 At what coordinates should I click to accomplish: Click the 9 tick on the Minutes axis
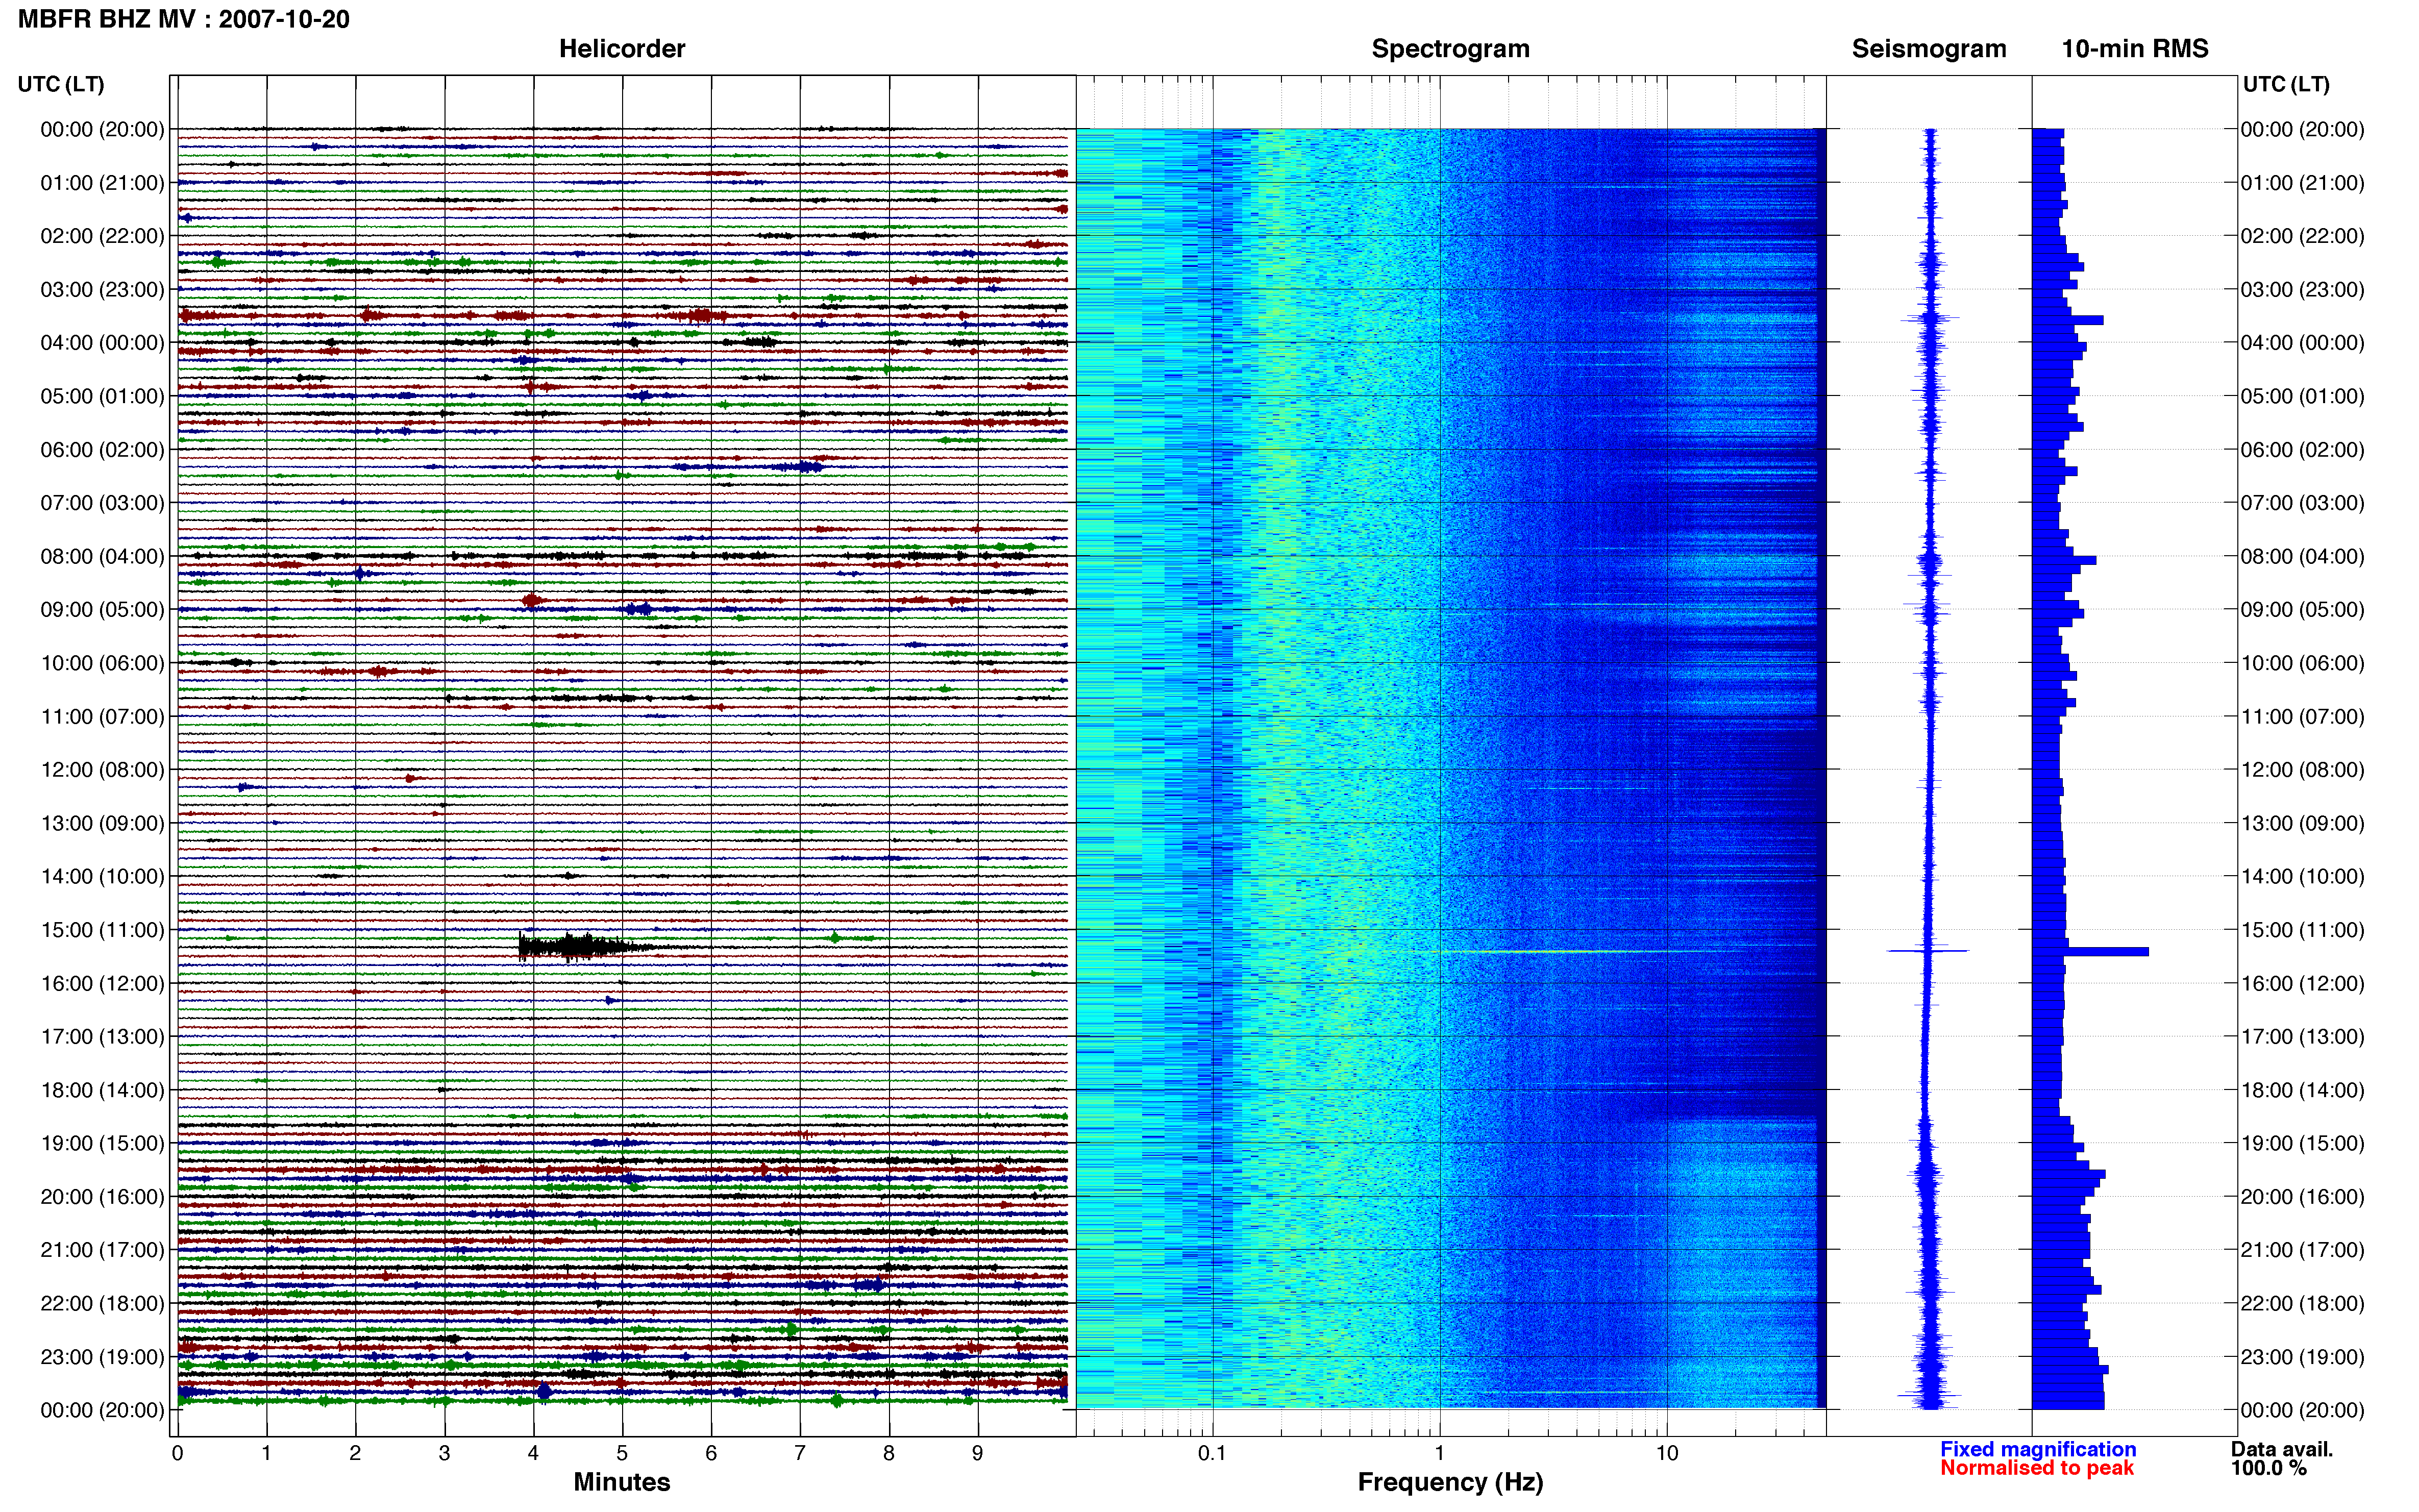[x=978, y=1453]
